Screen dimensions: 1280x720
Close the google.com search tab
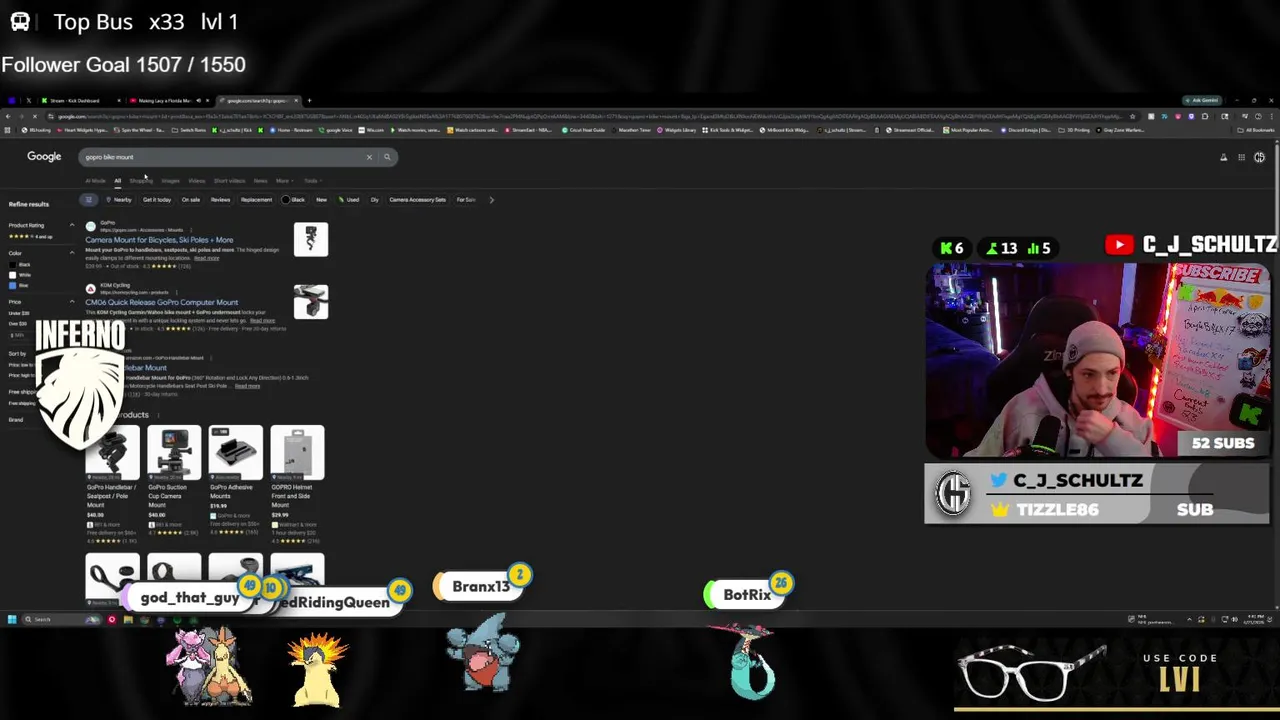tap(296, 100)
